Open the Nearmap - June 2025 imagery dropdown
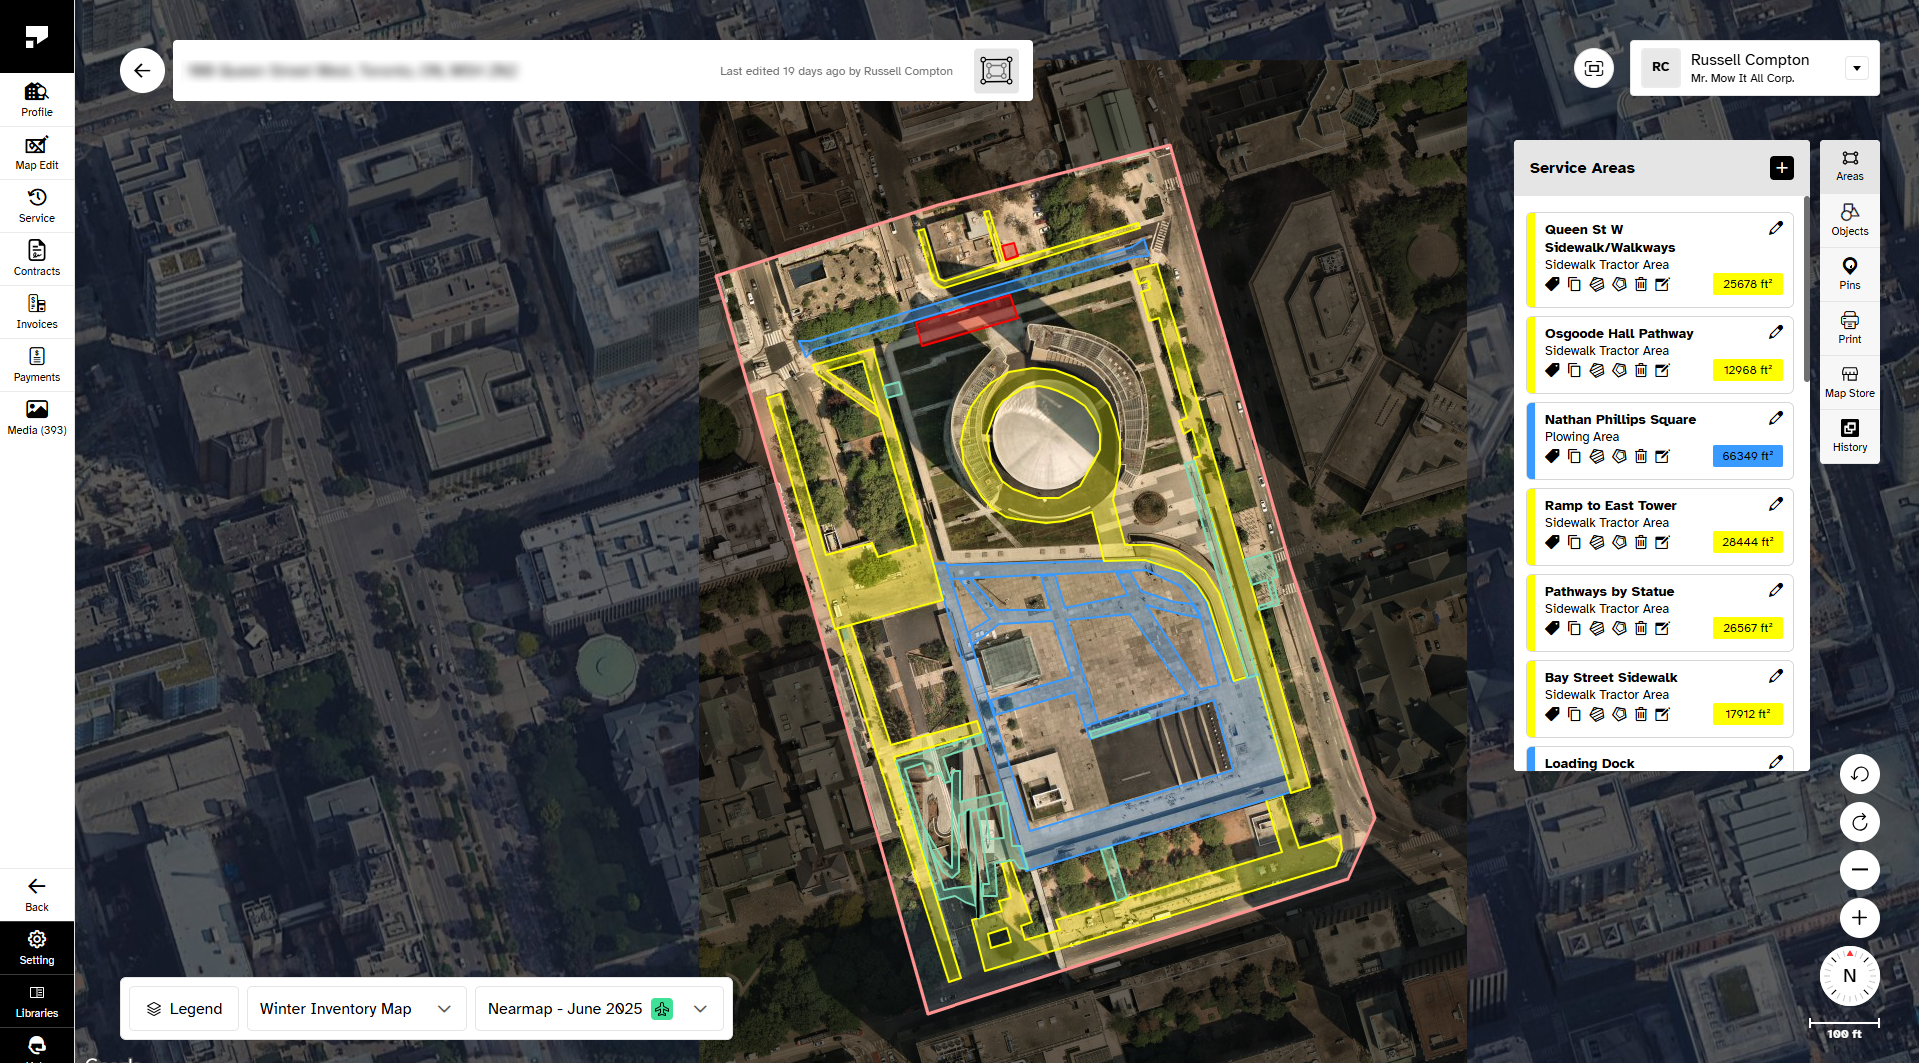Screen dimensions: 1919x1063 [x=598, y=1009]
